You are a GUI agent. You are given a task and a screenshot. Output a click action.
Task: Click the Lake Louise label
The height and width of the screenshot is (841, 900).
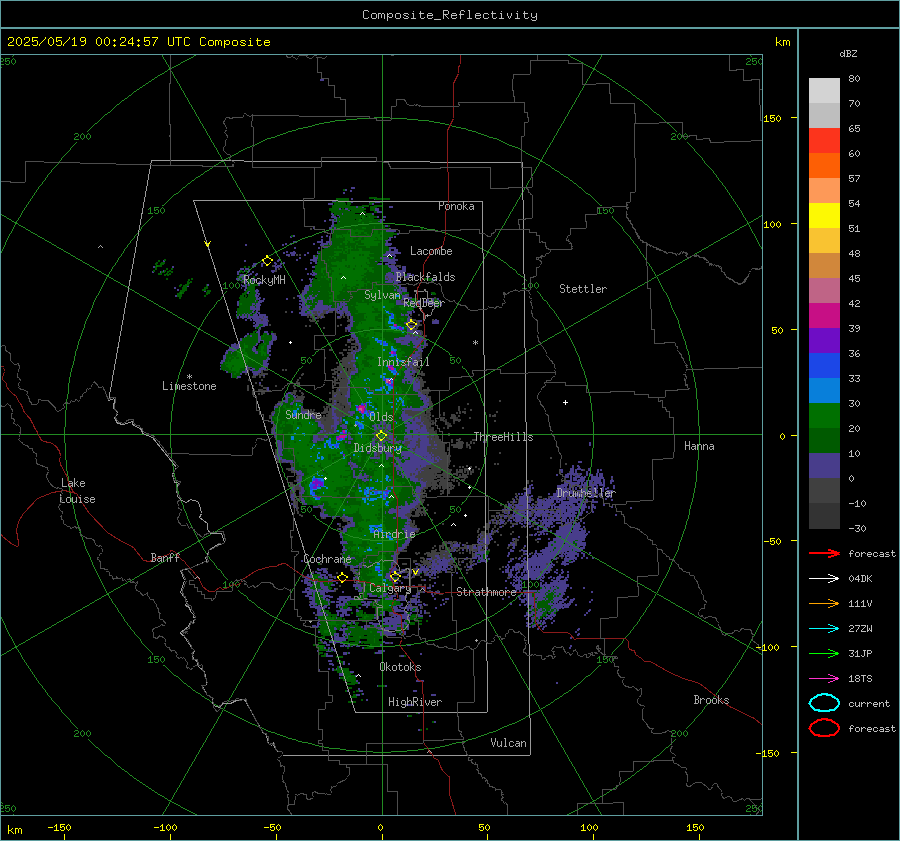pos(77,491)
